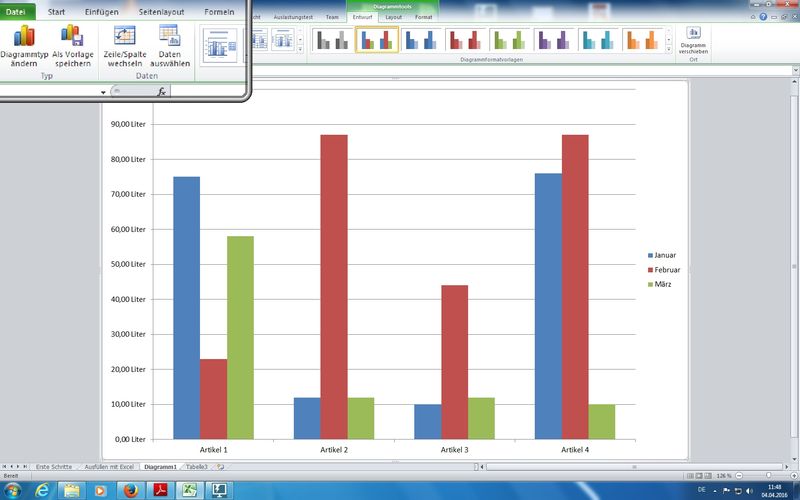The height and width of the screenshot is (500, 800).
Task: Expand the formula bar
Action: coord(795,70)
